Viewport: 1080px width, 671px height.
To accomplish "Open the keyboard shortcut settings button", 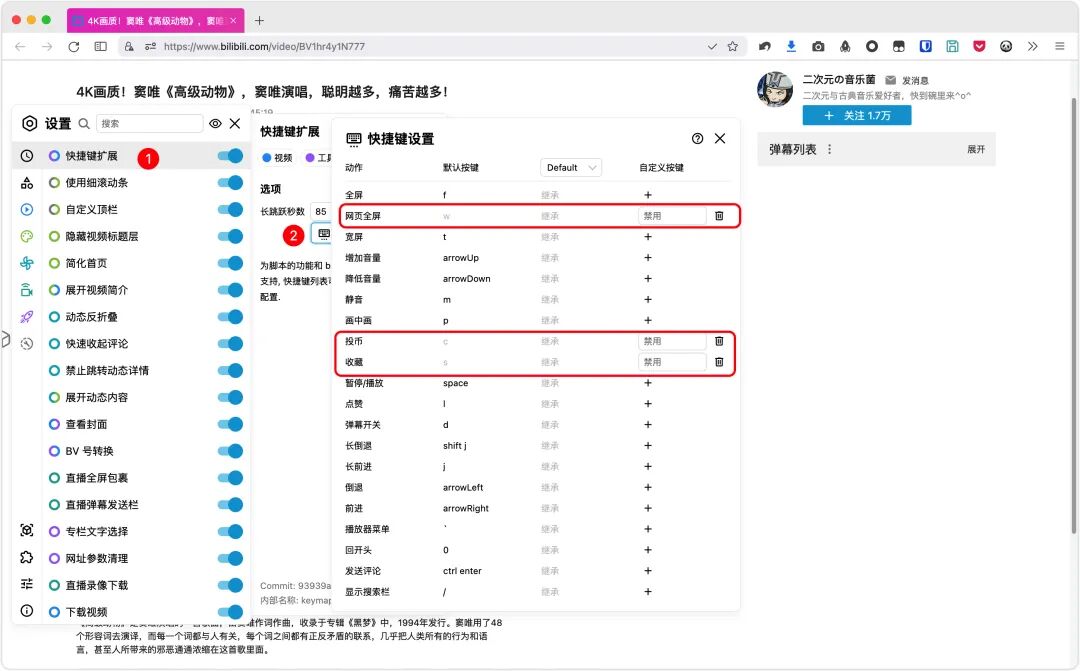I will coord(324,234).
